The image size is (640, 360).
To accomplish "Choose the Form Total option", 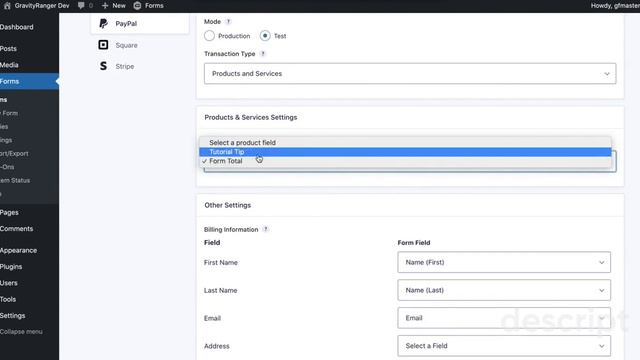I will coord(405,161).
